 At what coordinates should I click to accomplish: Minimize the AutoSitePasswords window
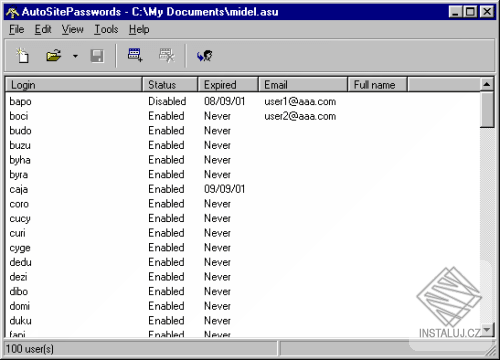tap(455, 12)
